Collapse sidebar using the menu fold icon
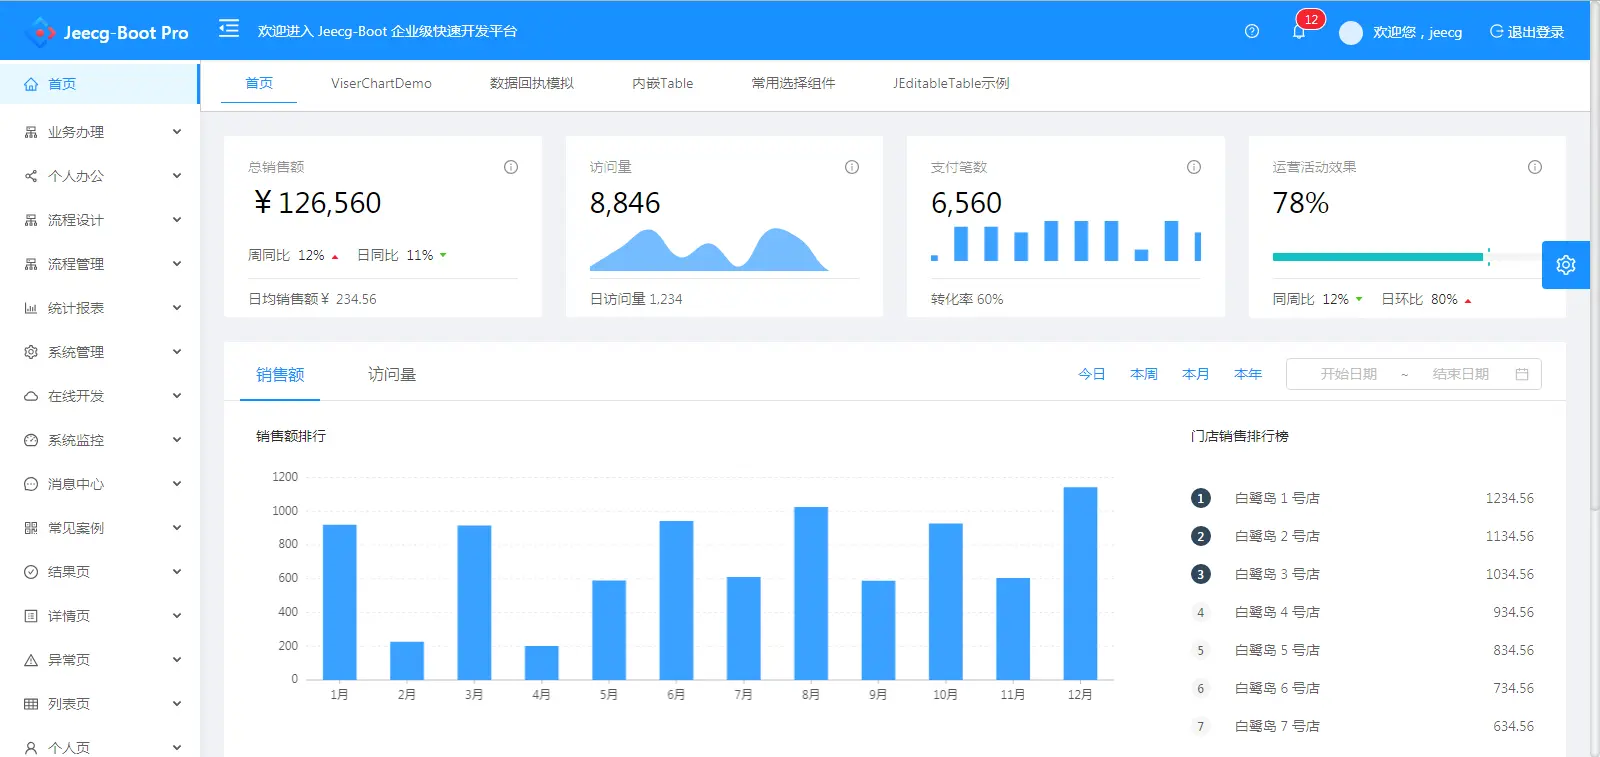Screen dimensions: 1600x757 click(229, 29)
